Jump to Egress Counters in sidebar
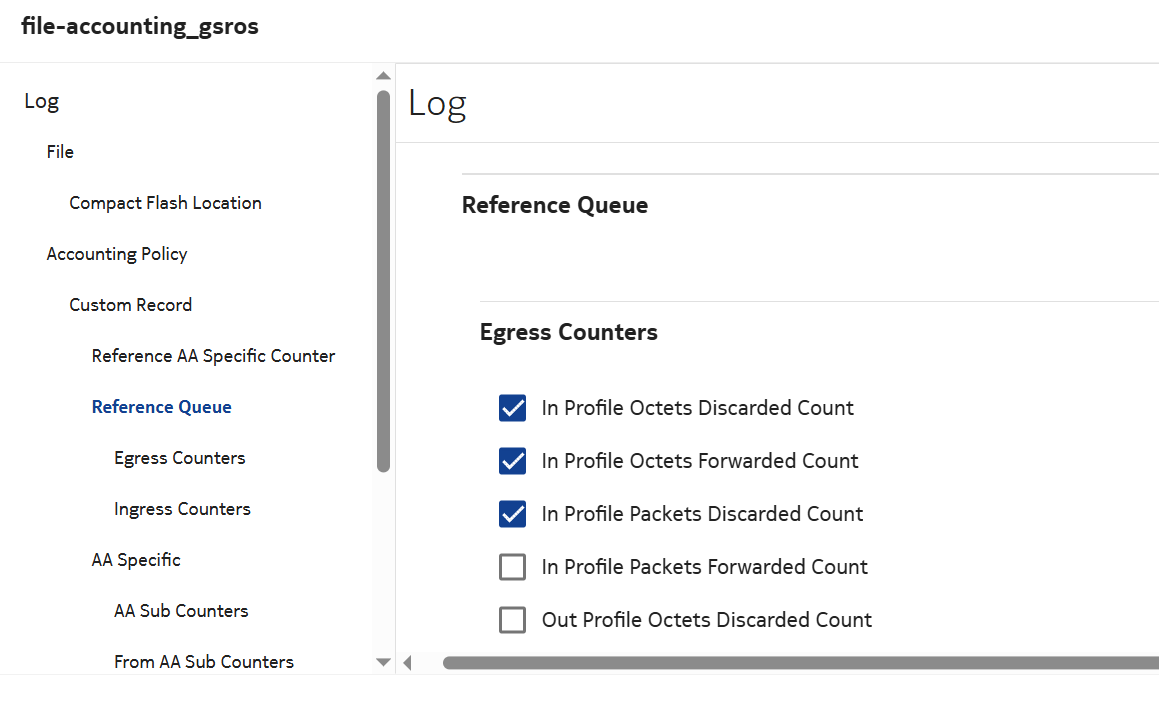 (179, 458)
